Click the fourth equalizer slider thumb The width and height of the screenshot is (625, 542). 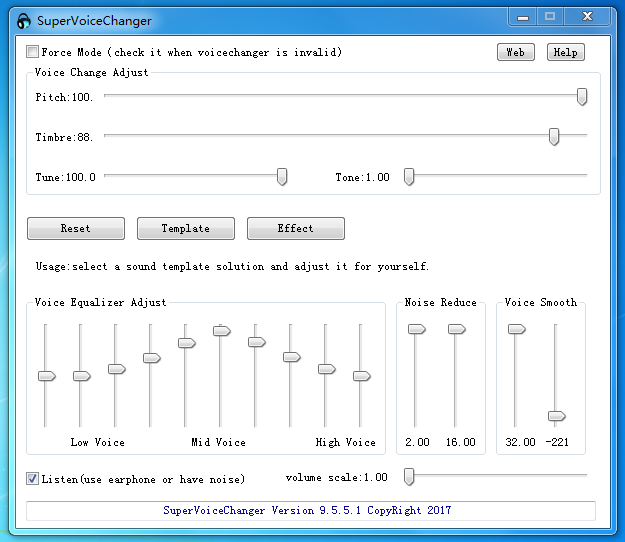pyautogui.click(x=152, y=358)
